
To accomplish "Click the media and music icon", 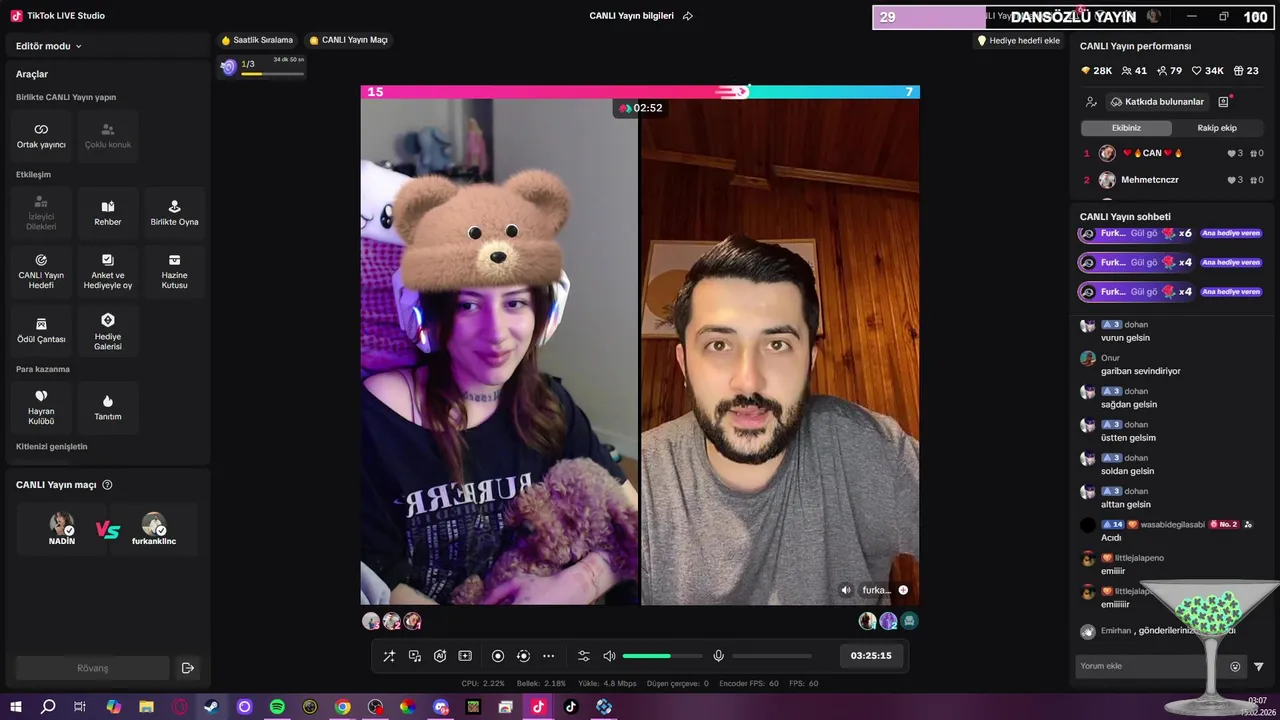I will point(415,656).
